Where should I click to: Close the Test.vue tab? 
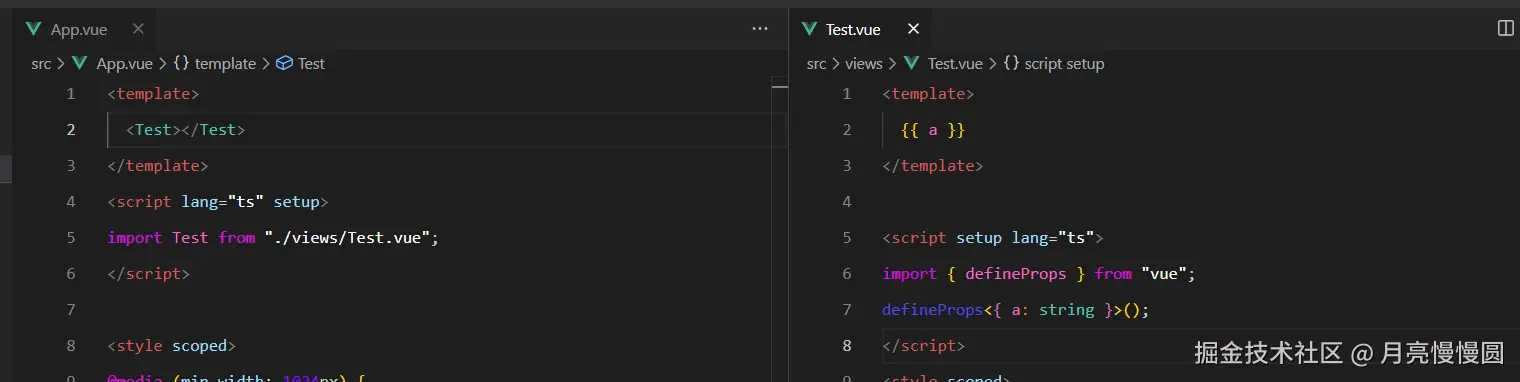point(913,29)
